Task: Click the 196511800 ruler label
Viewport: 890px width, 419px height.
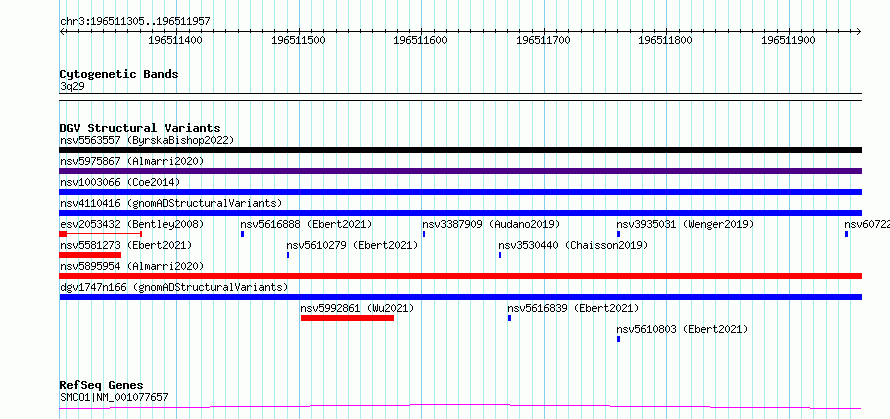Action: click(x=665, y=40)
